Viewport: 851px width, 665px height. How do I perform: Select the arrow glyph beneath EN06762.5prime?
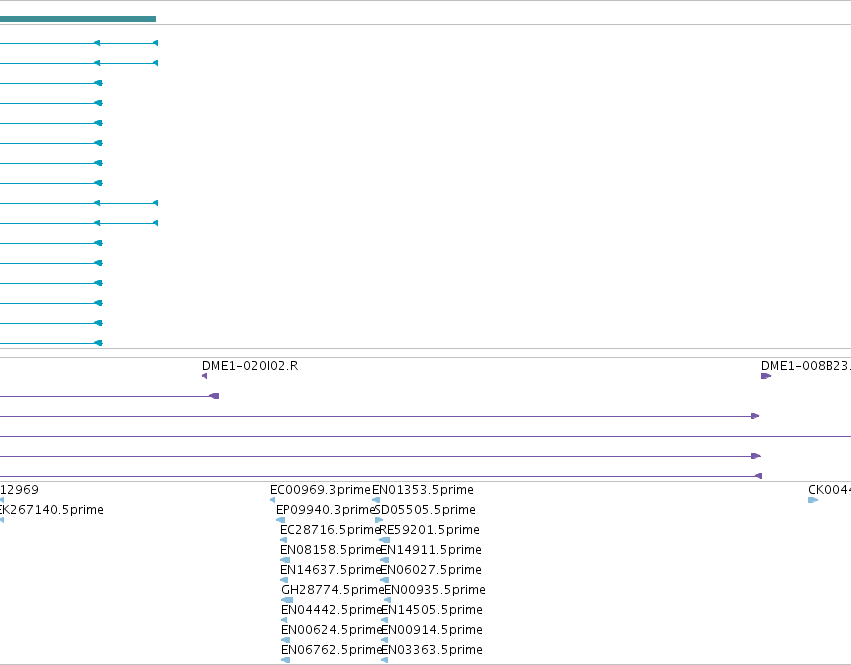[285, 660]
